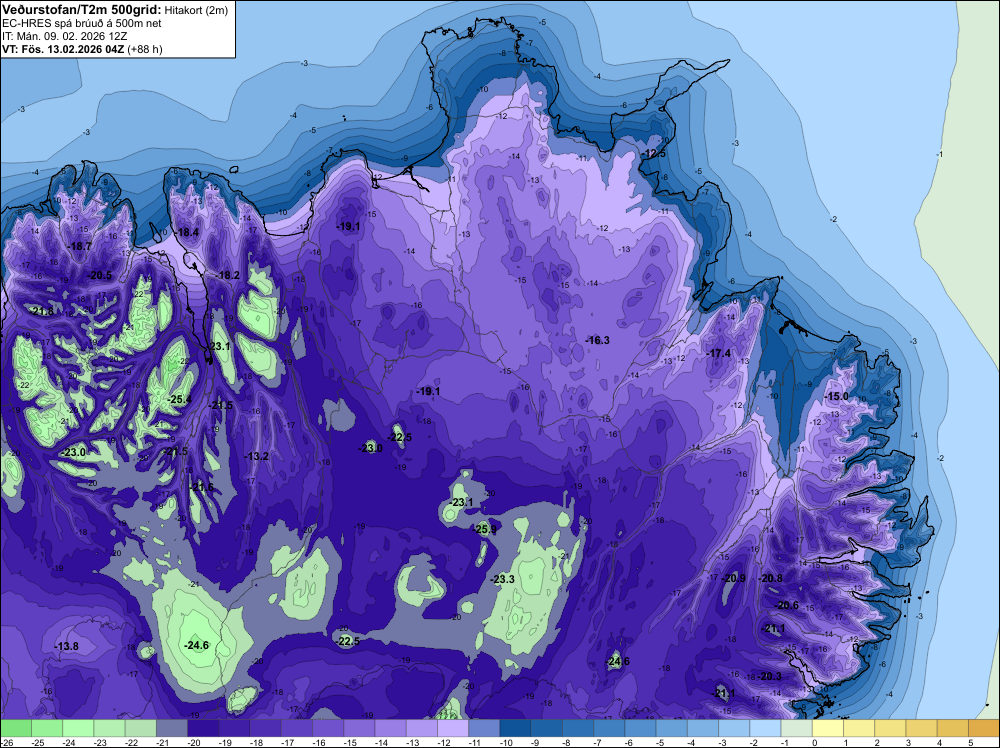Select the legend swatch labeled -15

point(359,728)
